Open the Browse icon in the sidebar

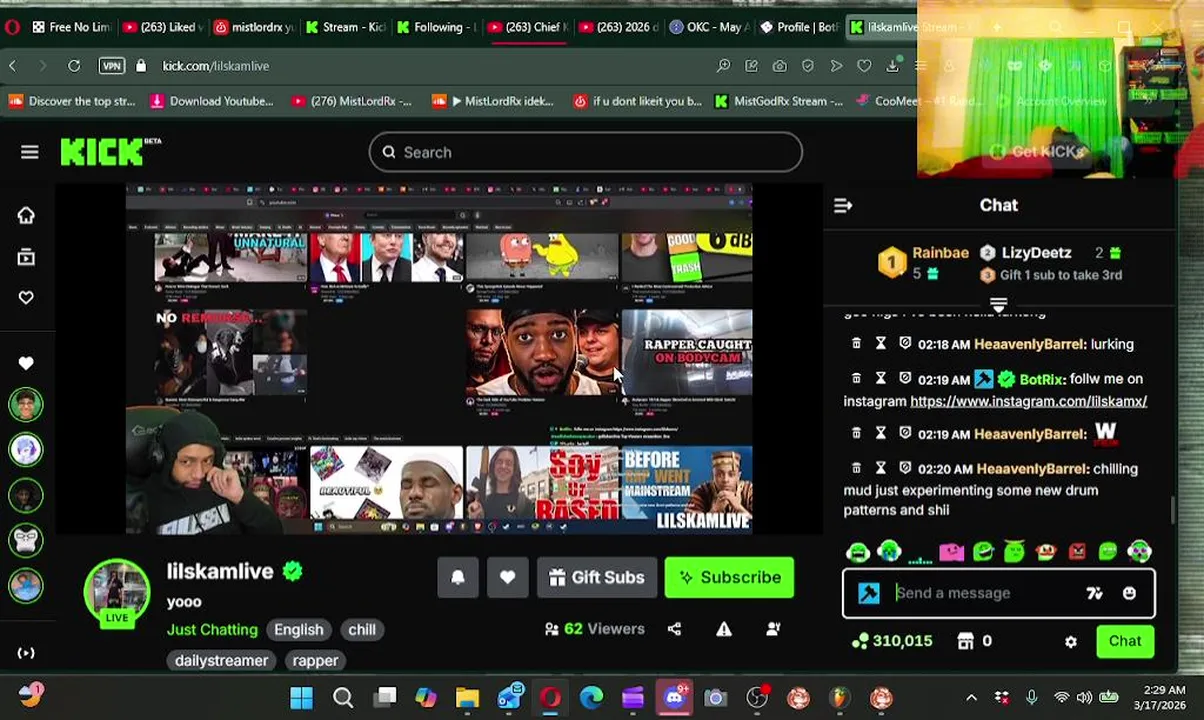(26, 257)
